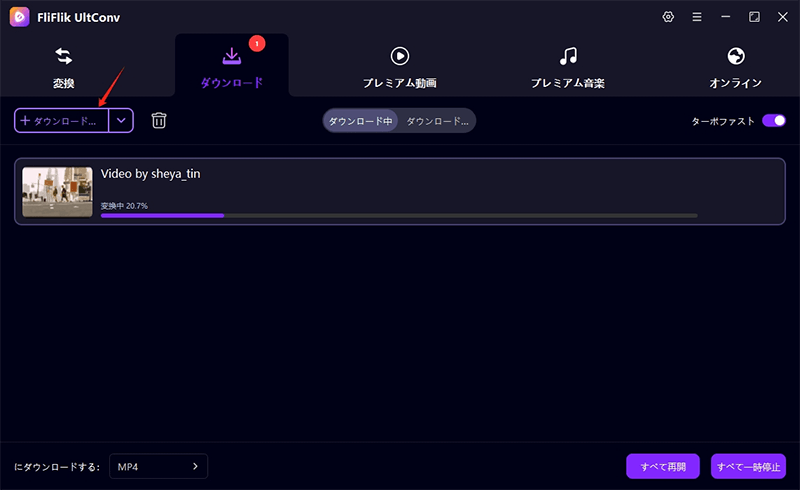This screenshot has width=800, height=490.
Task: Click the FliFlik UltConv logo icon
Action: pos(17,17)
